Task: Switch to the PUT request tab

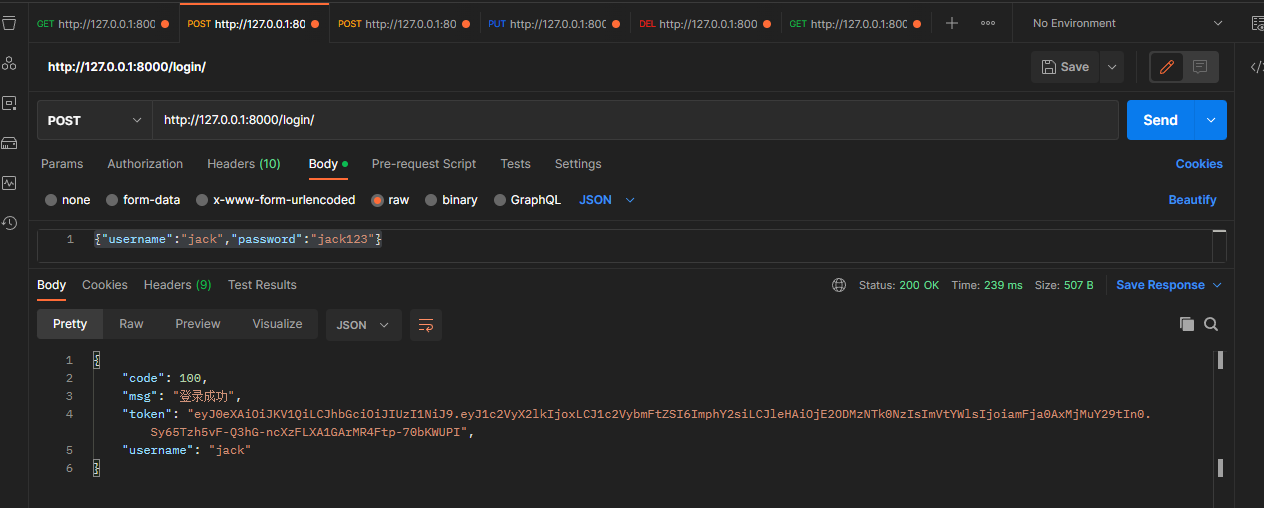Action: coord(555,23)
